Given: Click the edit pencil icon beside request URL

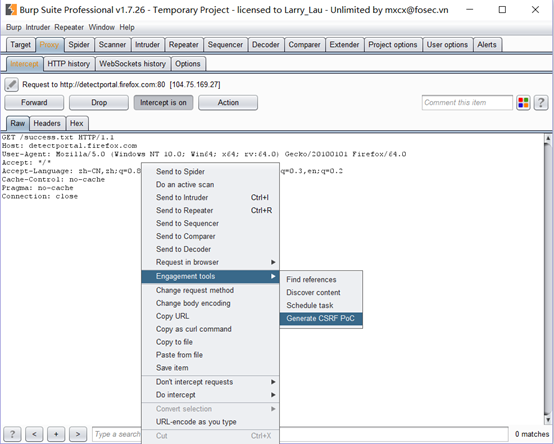Looking at the screenshot, I should [11, 84].
